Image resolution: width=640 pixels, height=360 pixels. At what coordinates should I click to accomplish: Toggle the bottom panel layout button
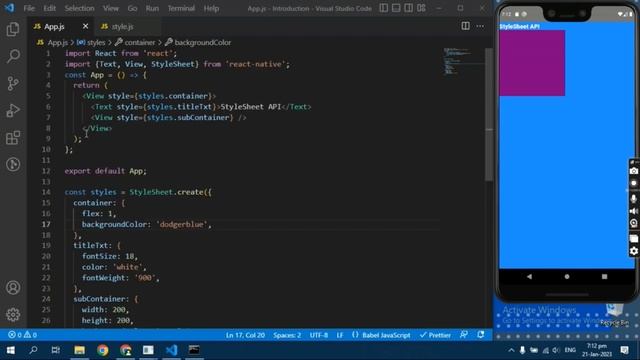click(x=396, y=8)
